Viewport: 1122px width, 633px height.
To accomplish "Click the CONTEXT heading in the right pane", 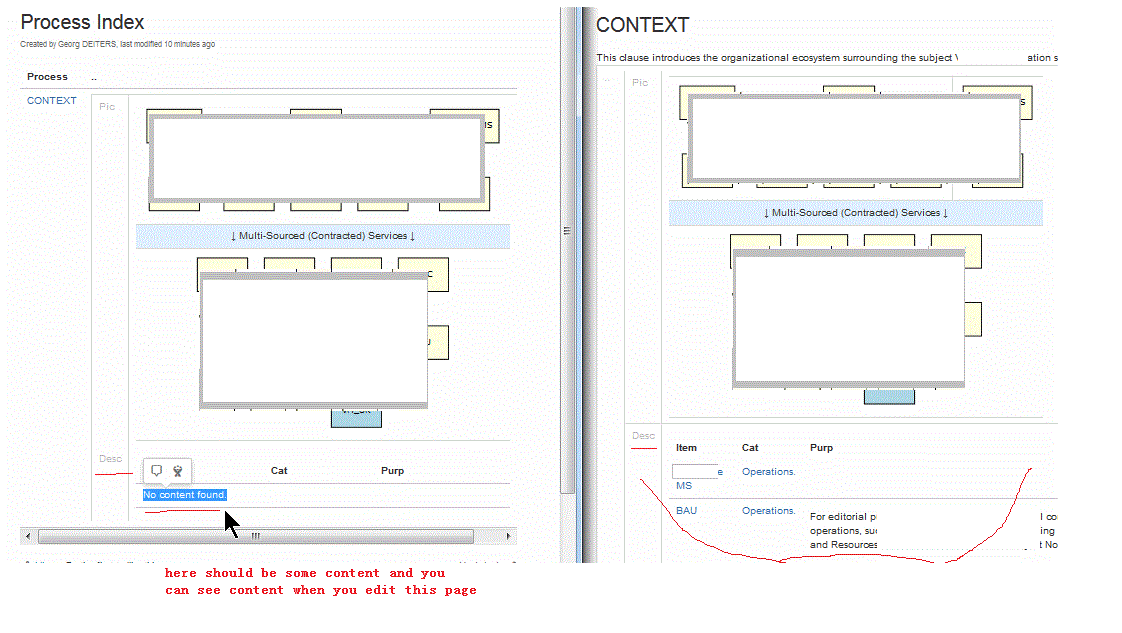I will point(642,25).
